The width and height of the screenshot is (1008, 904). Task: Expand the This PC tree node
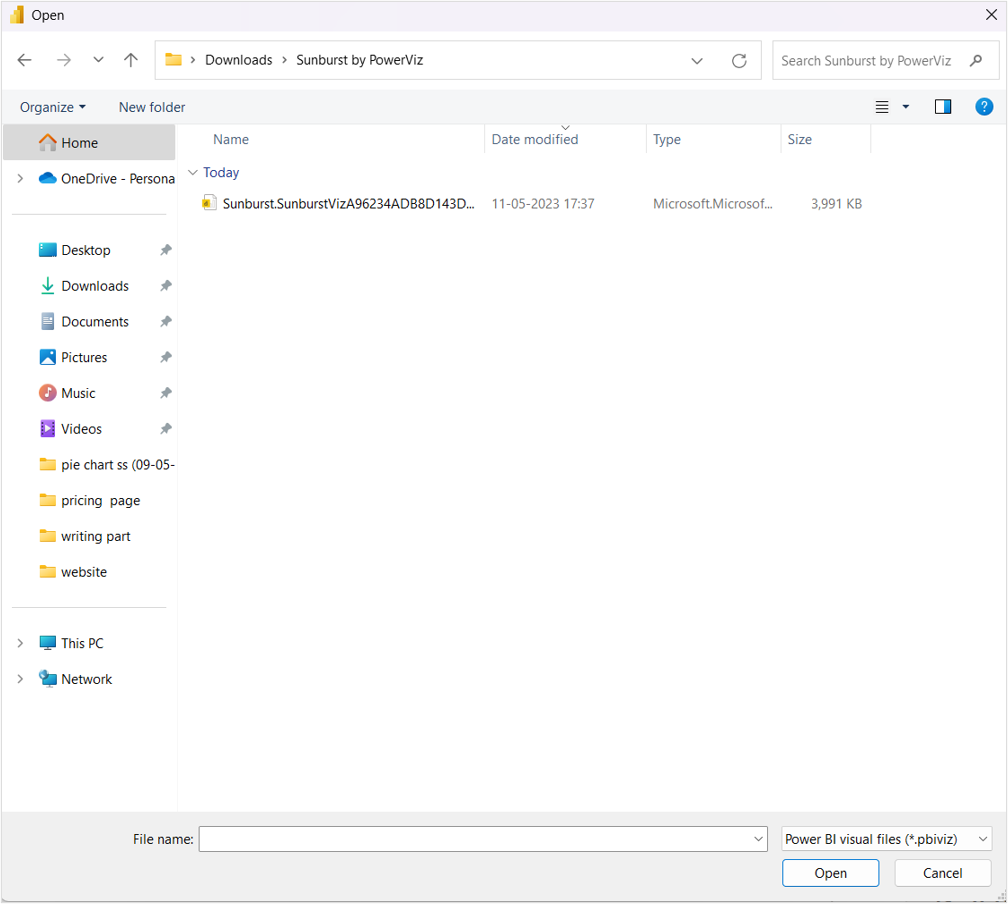coord(20,644)
